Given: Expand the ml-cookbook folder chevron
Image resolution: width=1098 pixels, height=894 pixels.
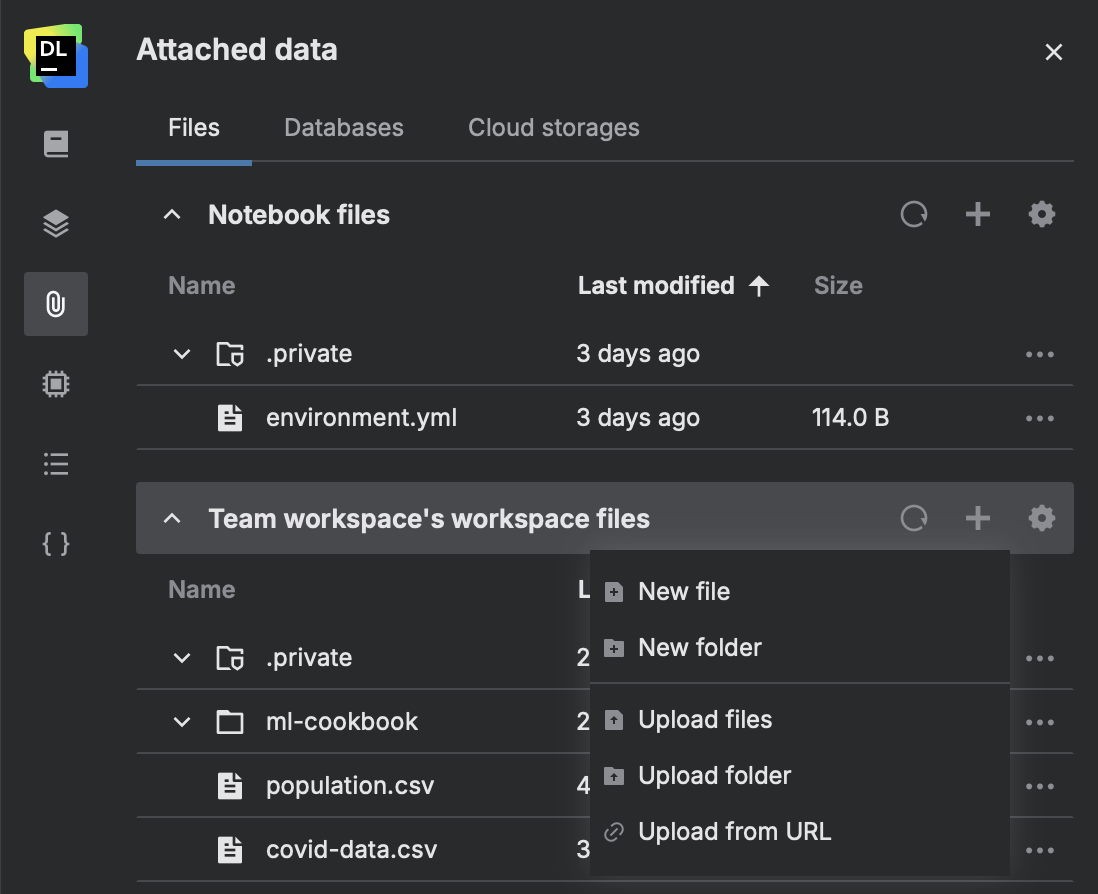Looking at the screenshot, I should point(181,722).
